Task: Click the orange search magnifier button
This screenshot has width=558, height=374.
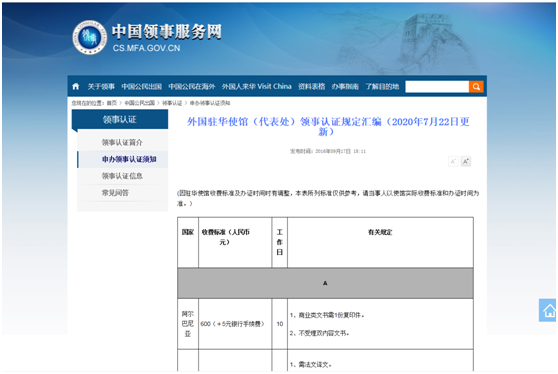Action: [476, 86]
